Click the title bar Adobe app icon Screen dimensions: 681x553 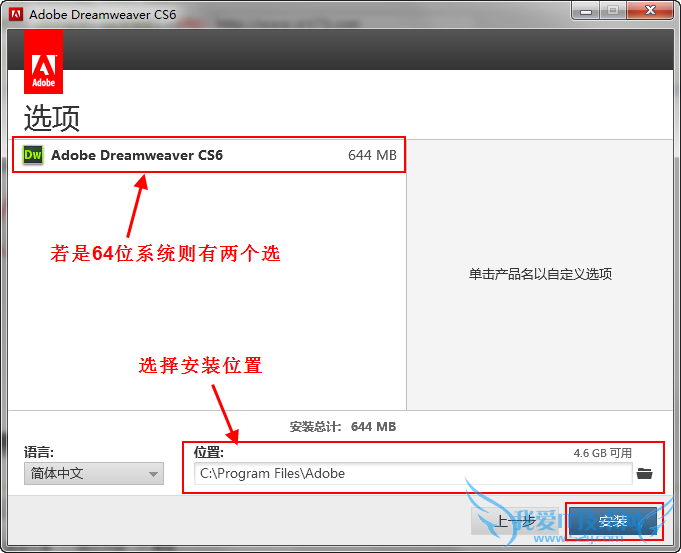coord(16,14)
